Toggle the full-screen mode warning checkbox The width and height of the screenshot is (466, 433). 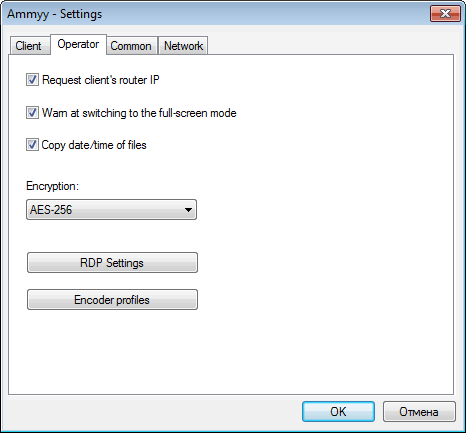[32, 113]
